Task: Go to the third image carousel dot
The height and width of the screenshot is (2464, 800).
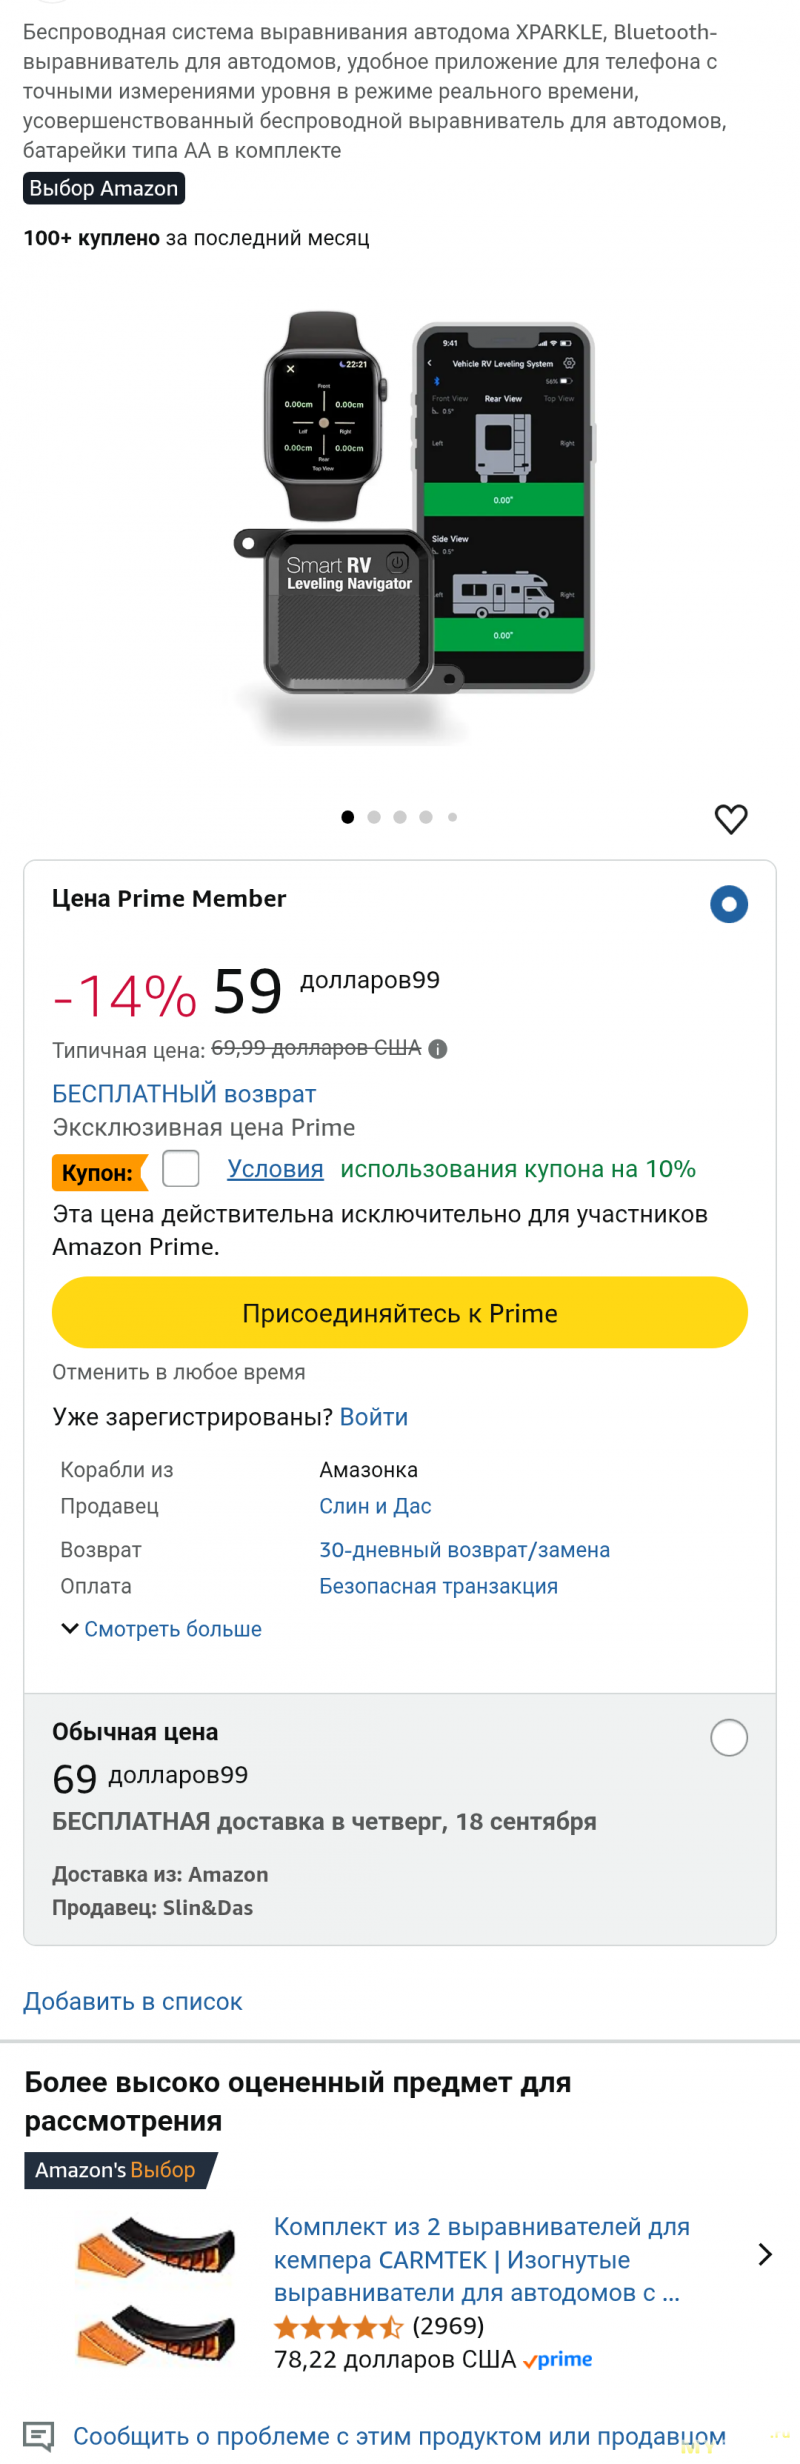Action: (400, 817)
